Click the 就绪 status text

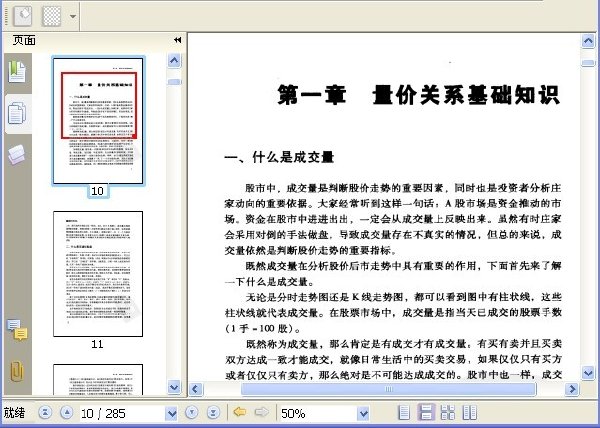14,413
